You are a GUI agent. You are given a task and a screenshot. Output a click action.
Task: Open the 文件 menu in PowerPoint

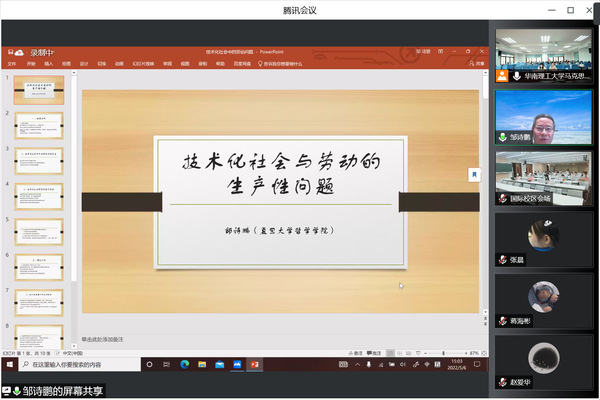[13, 62]
